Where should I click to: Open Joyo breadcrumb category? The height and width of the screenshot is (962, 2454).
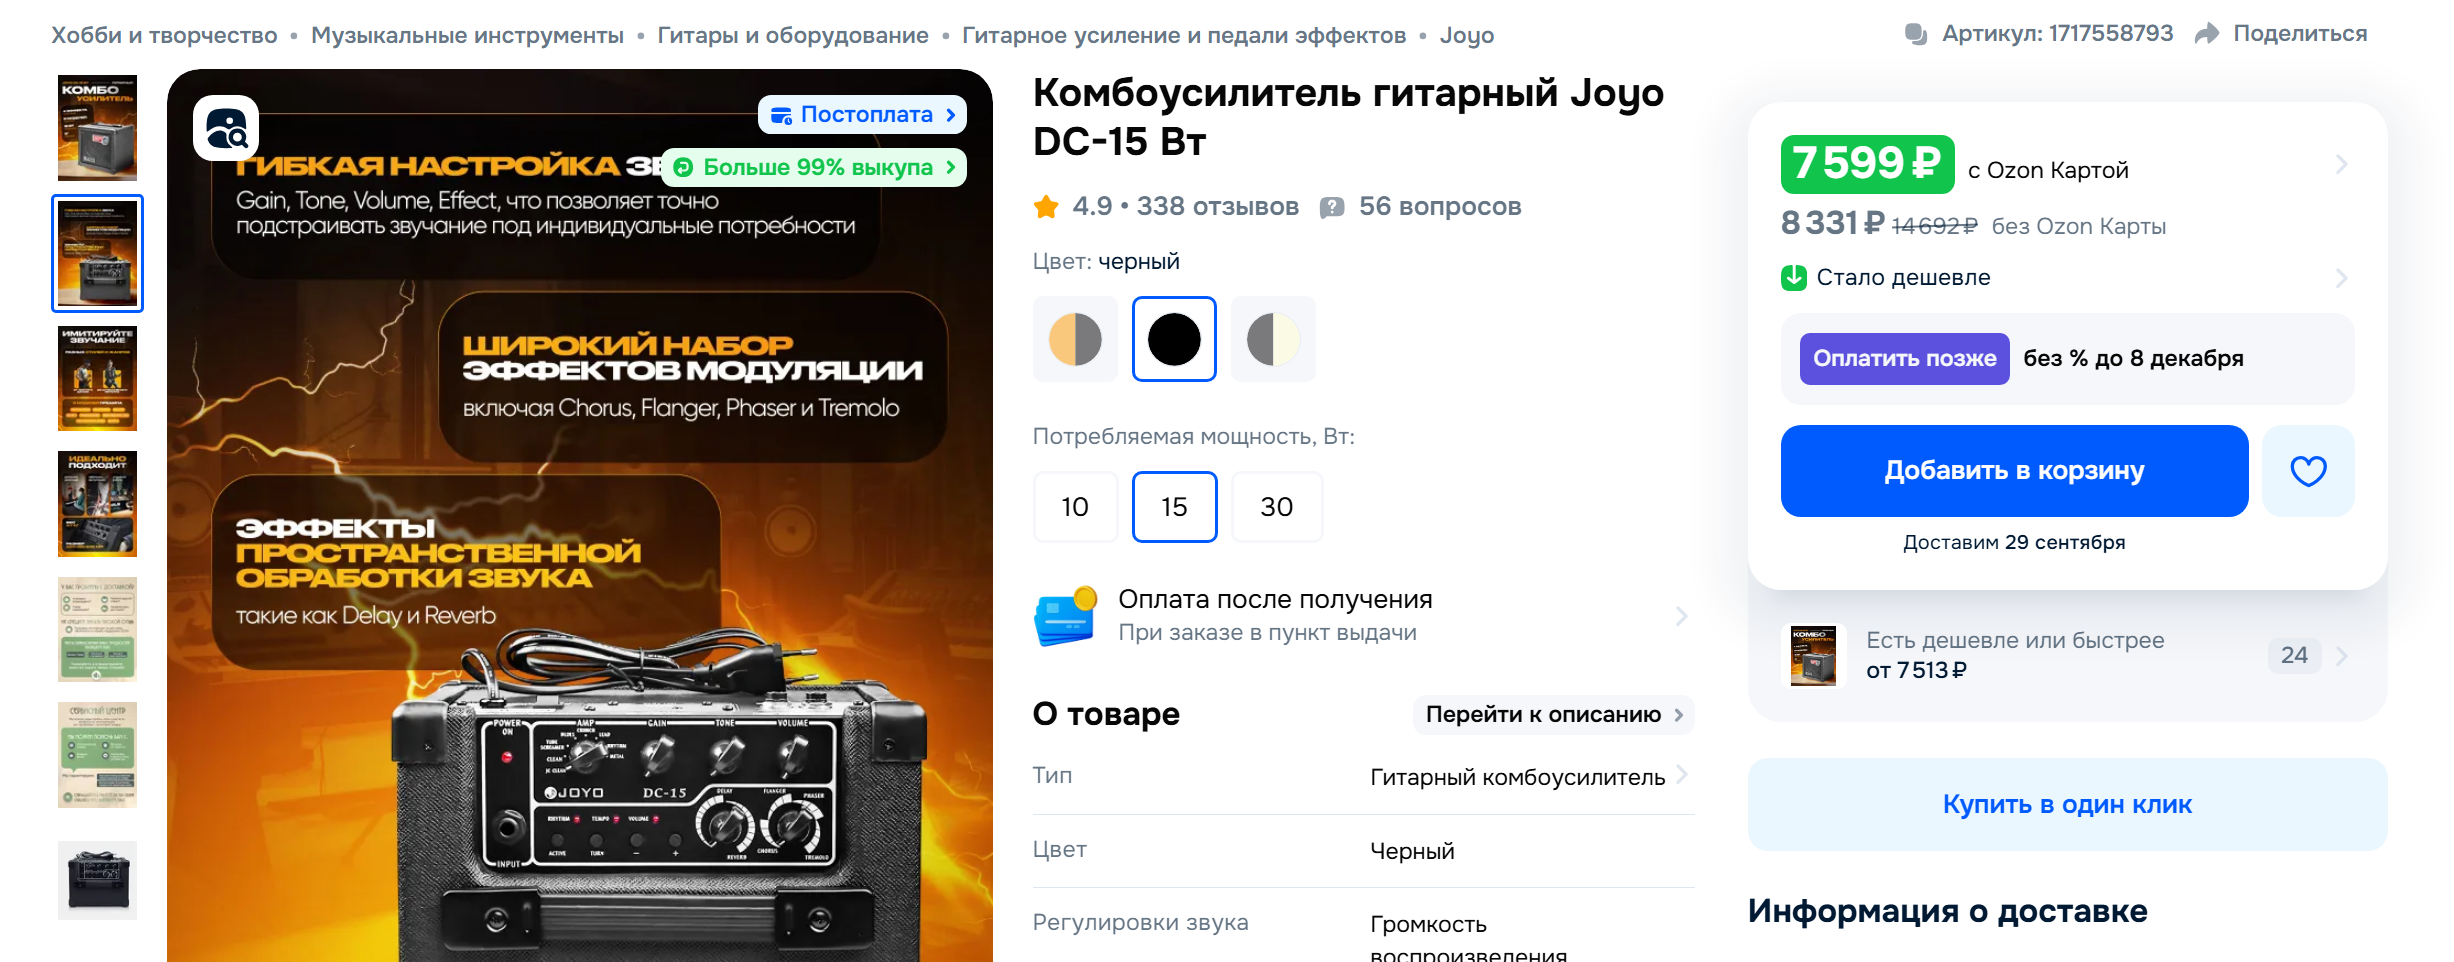point(1466,35)
